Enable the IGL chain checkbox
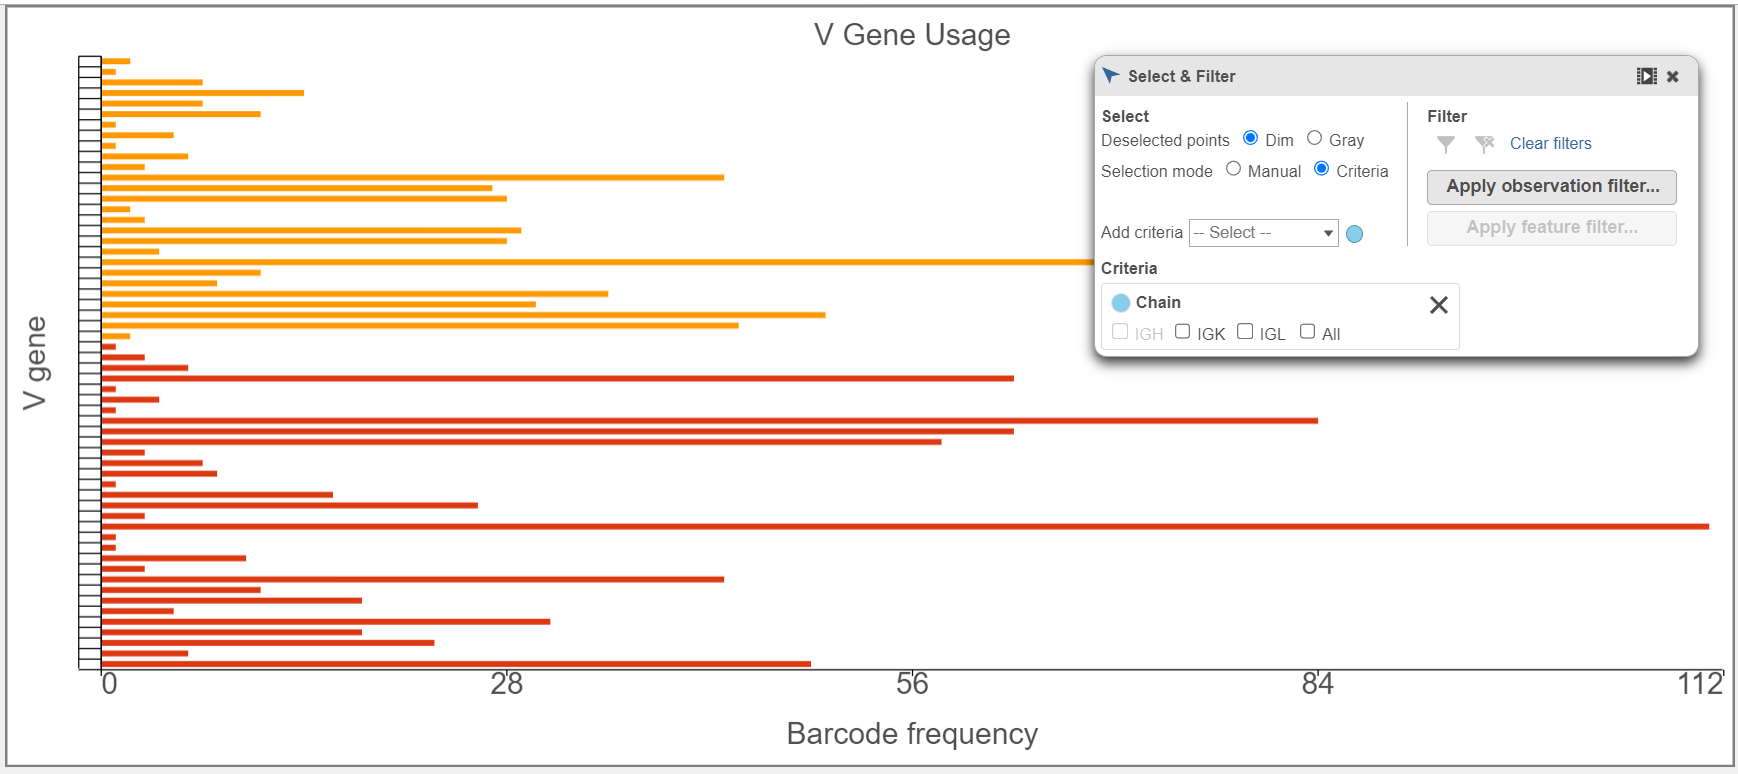Viewport: 1738px width, 774px height. [x=1245, y=332]
